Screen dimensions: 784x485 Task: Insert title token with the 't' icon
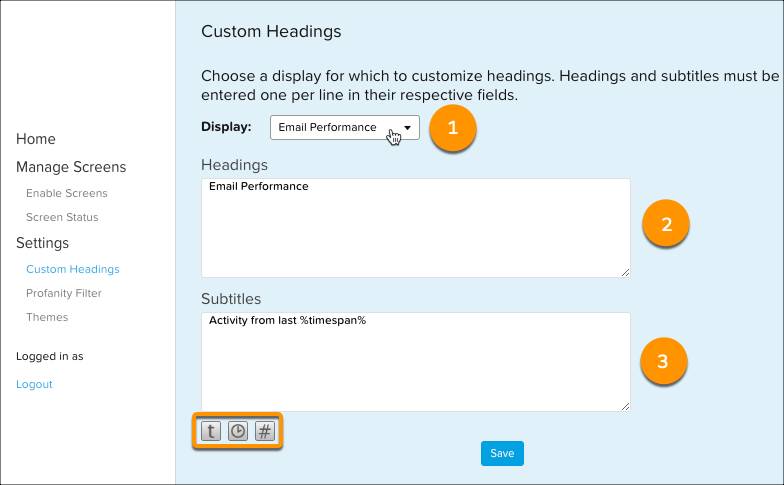211,431
